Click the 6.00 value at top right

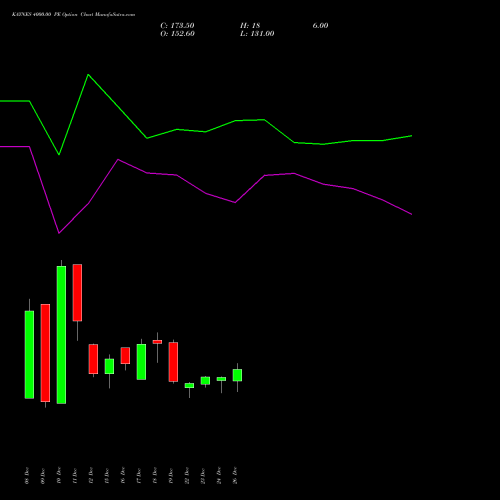tap(320, 26)
